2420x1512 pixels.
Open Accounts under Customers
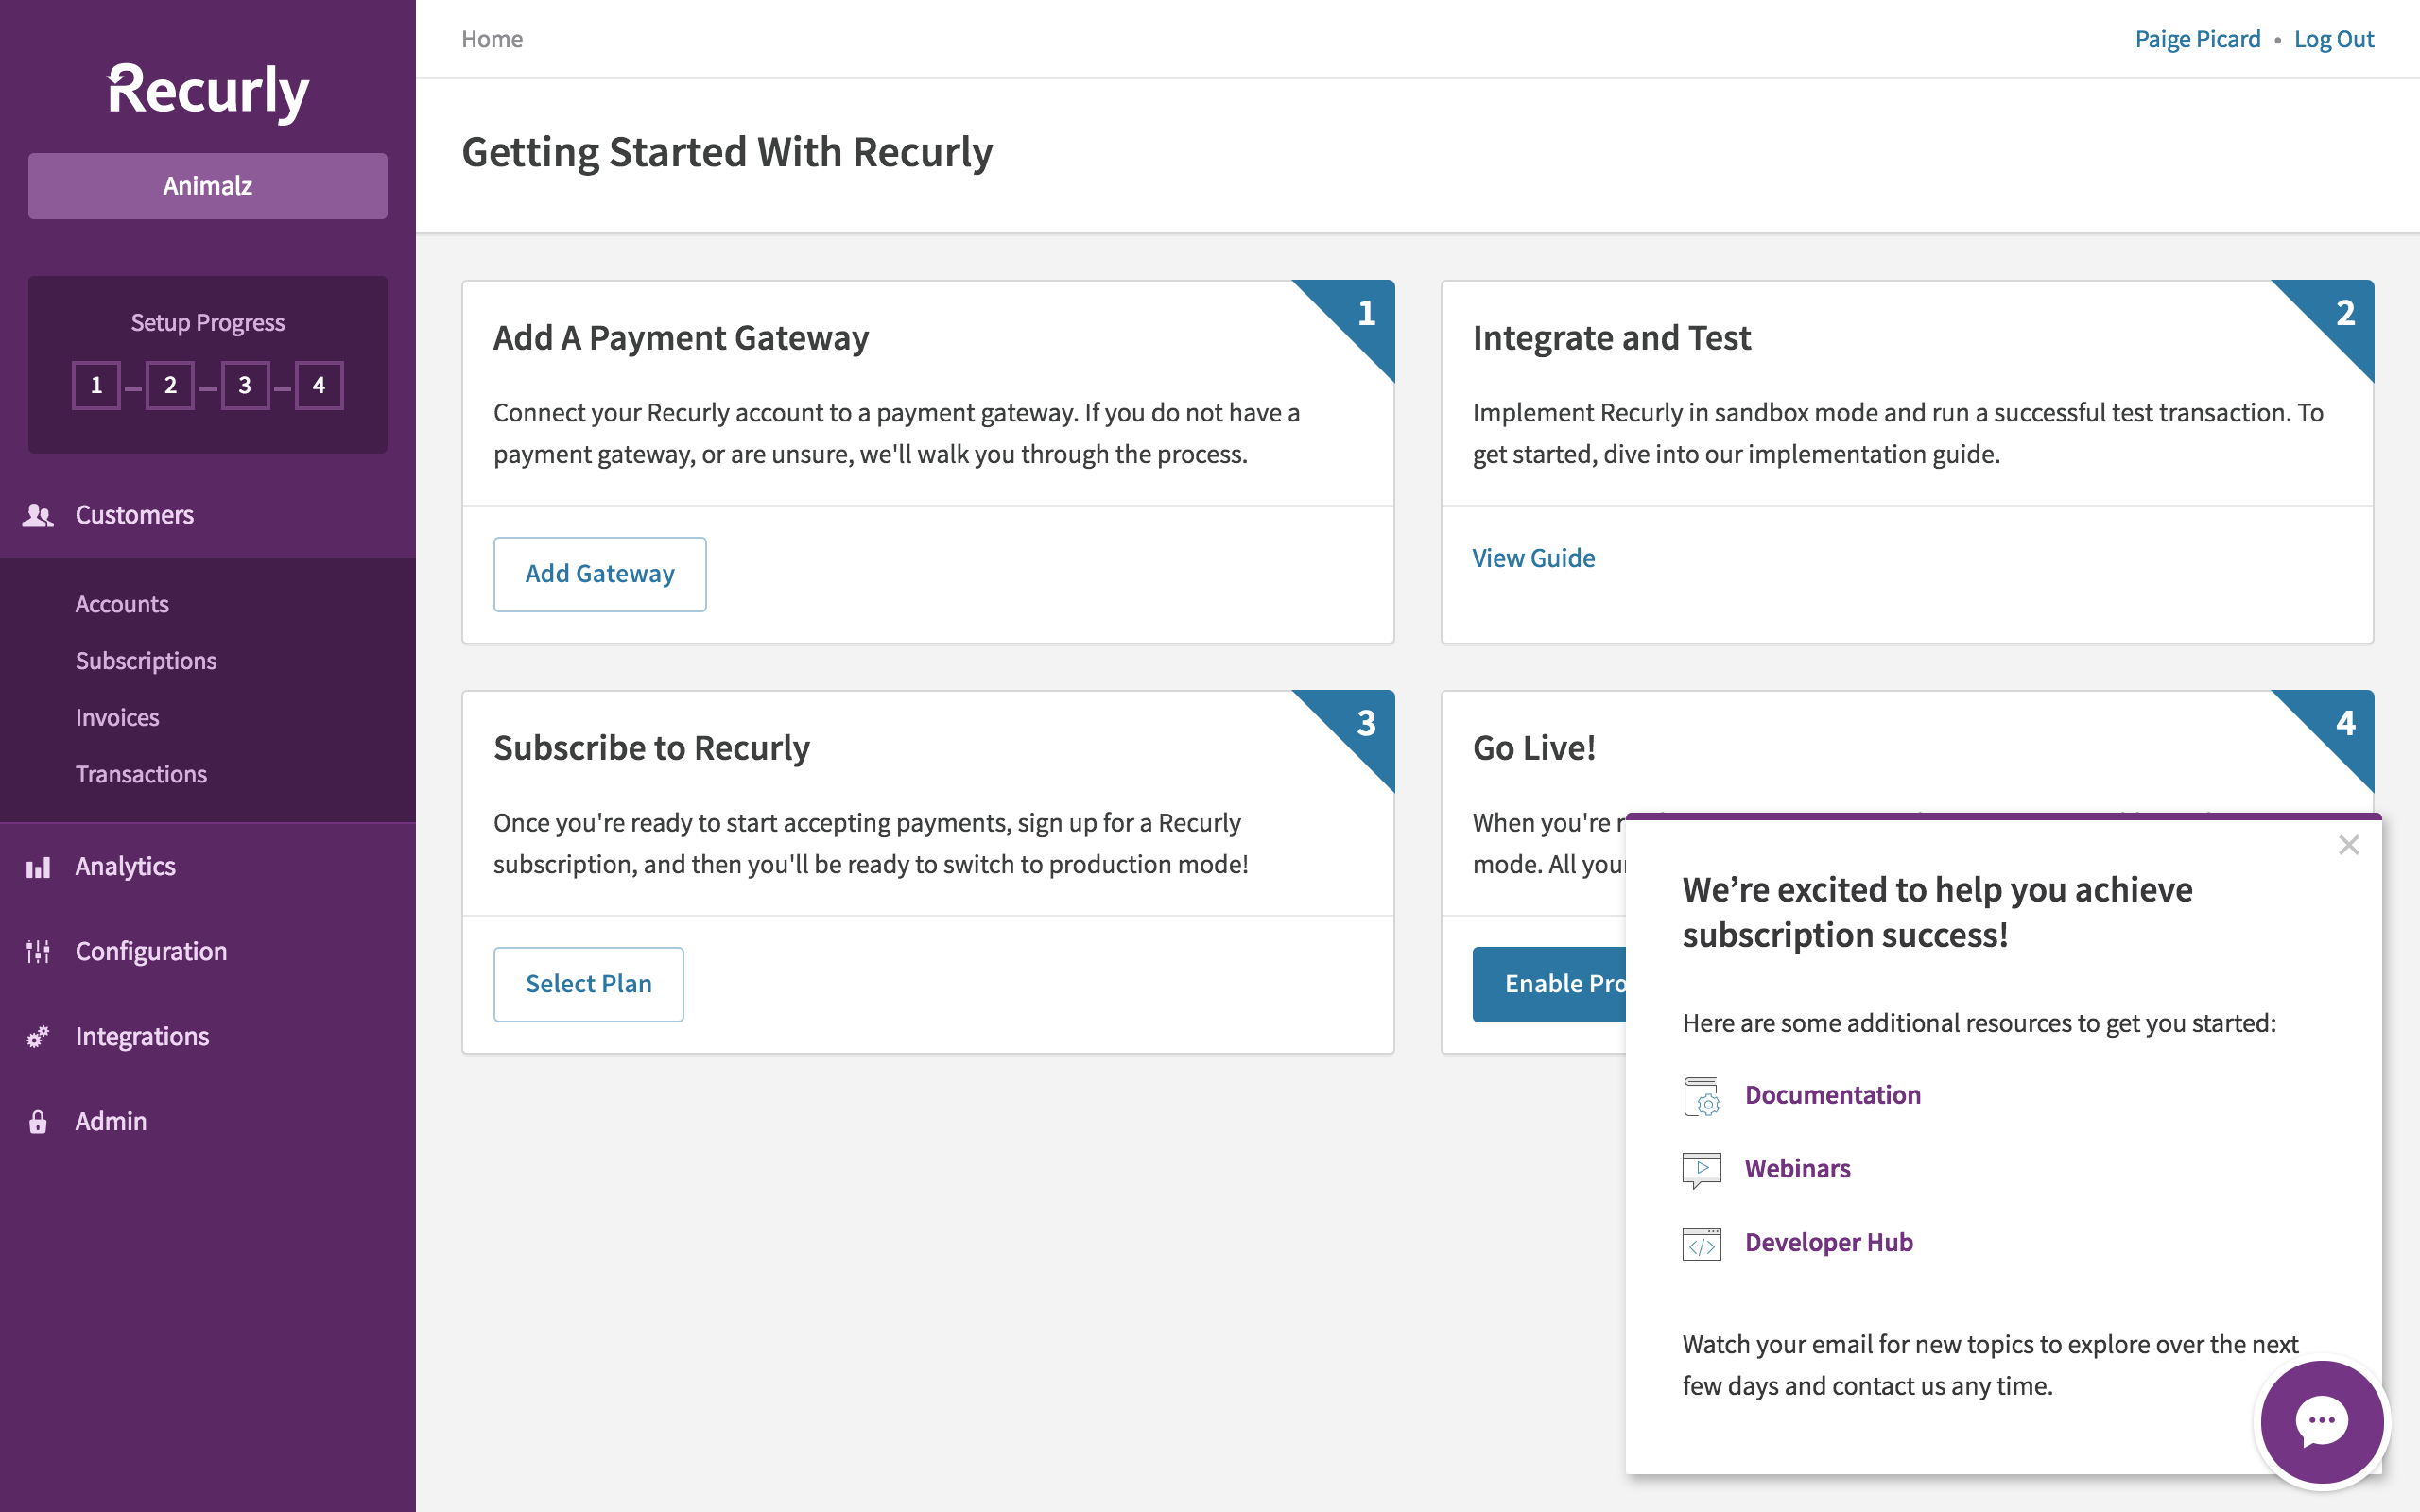click(122, 604)
